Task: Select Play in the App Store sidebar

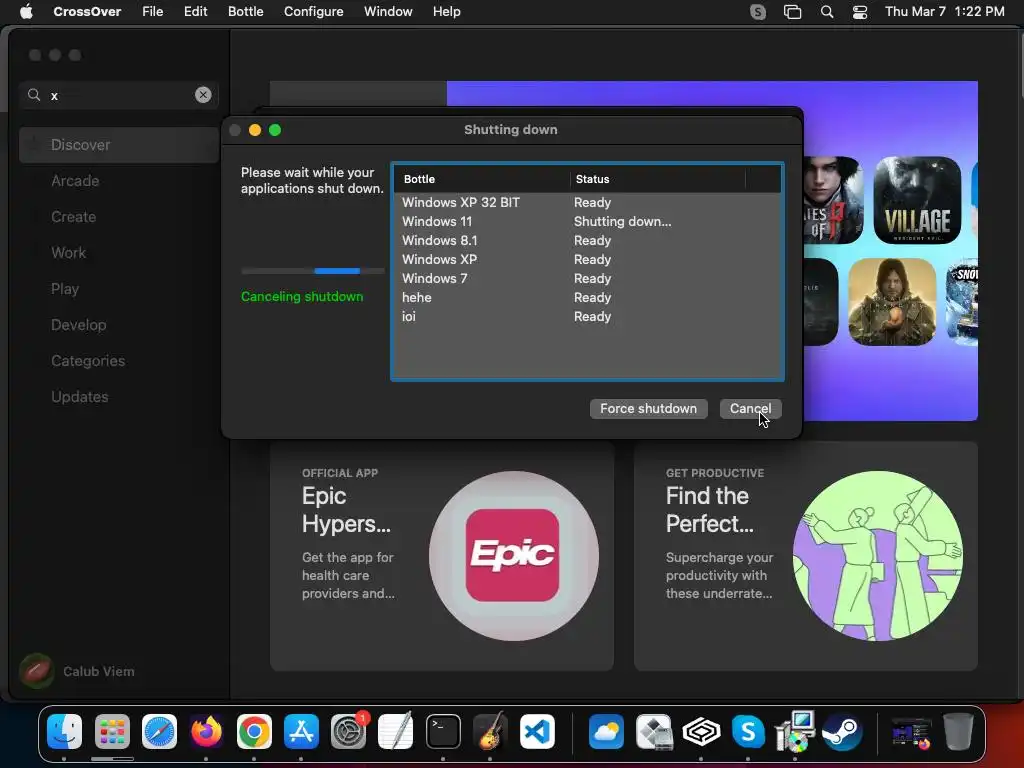Action: click(x=119, y=289)
